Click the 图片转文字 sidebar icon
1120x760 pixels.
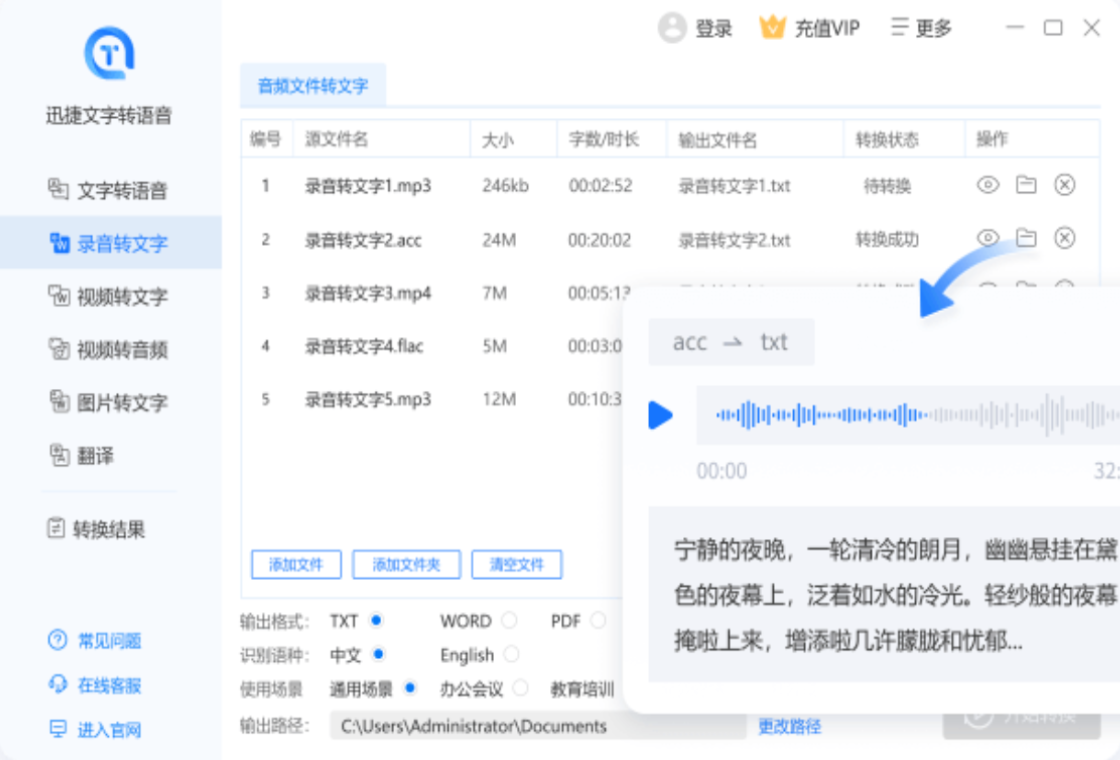point(58,401)
